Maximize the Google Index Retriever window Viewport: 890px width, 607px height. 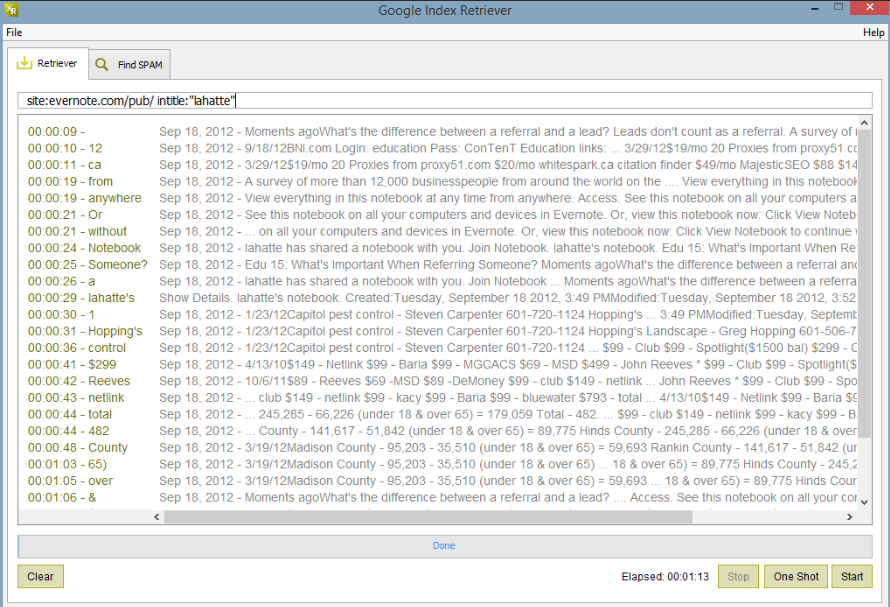click(x=838, y=7)
